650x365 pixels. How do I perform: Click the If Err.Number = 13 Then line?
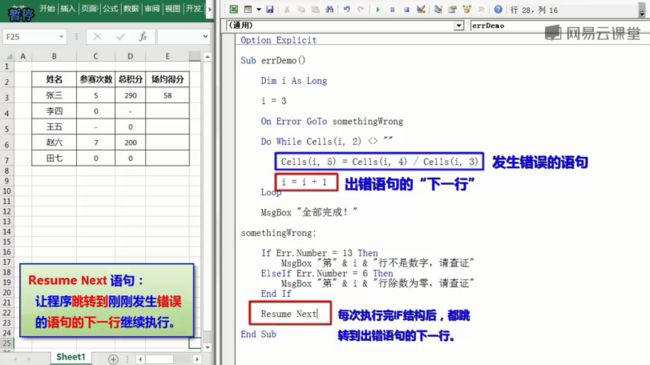(x=320, y=253)
